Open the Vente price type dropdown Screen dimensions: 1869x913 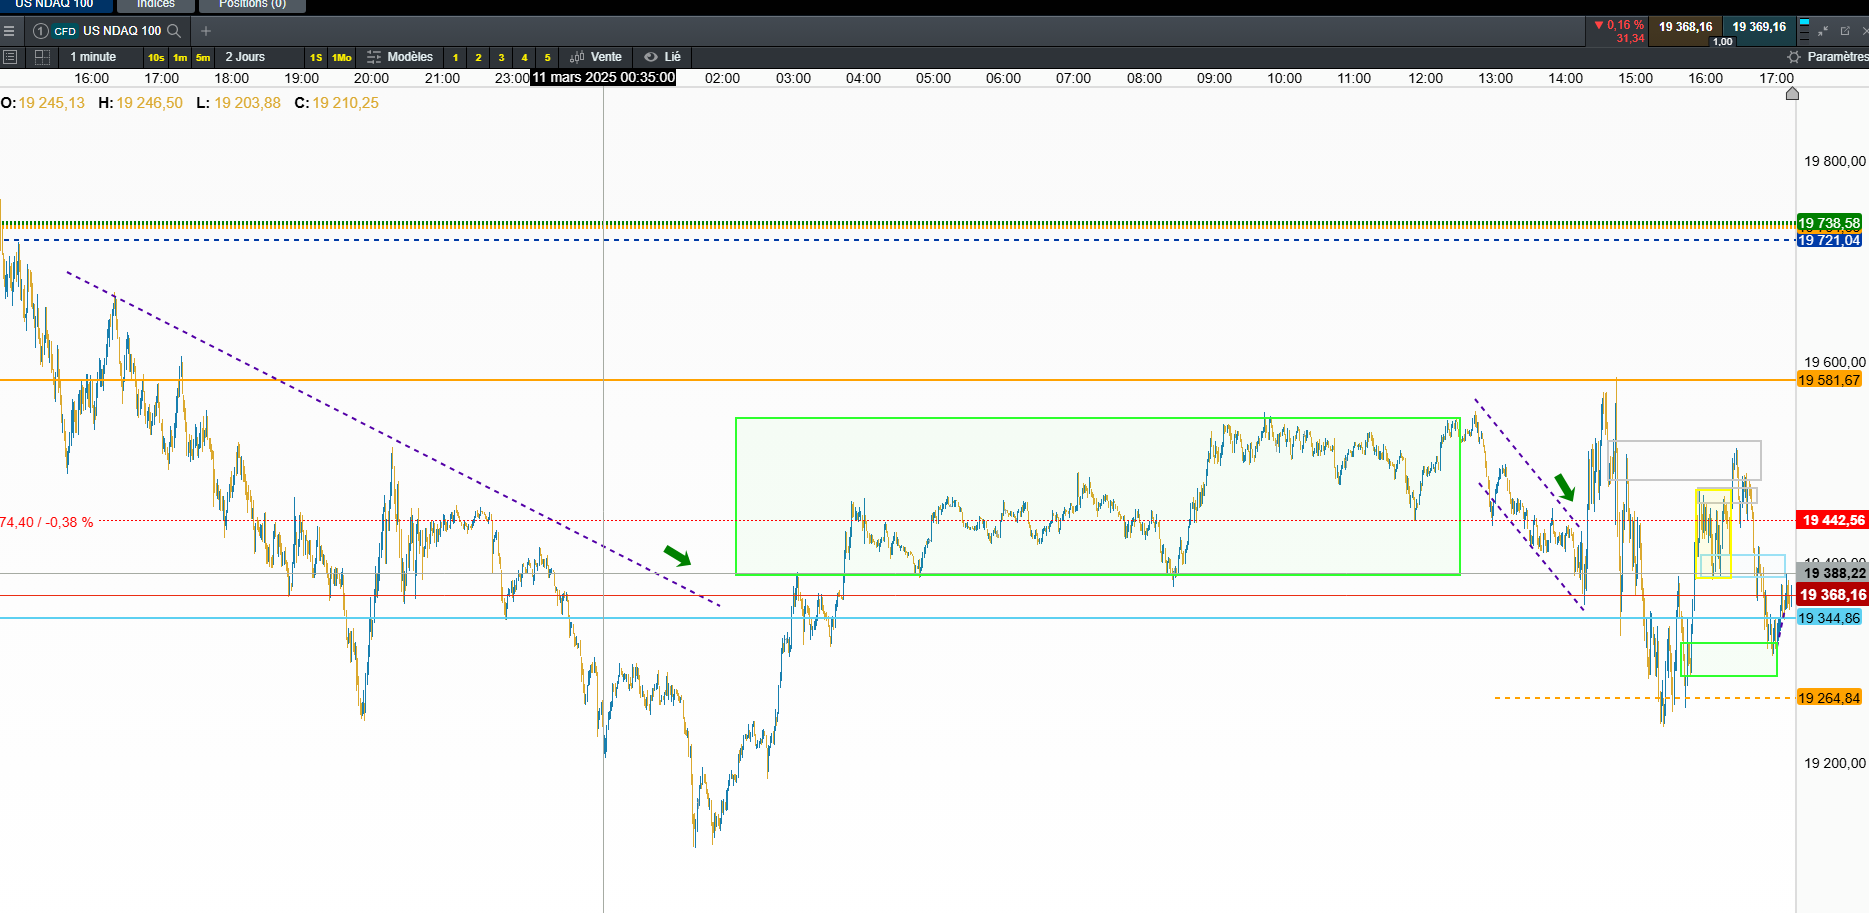click(x=596, y=57)
